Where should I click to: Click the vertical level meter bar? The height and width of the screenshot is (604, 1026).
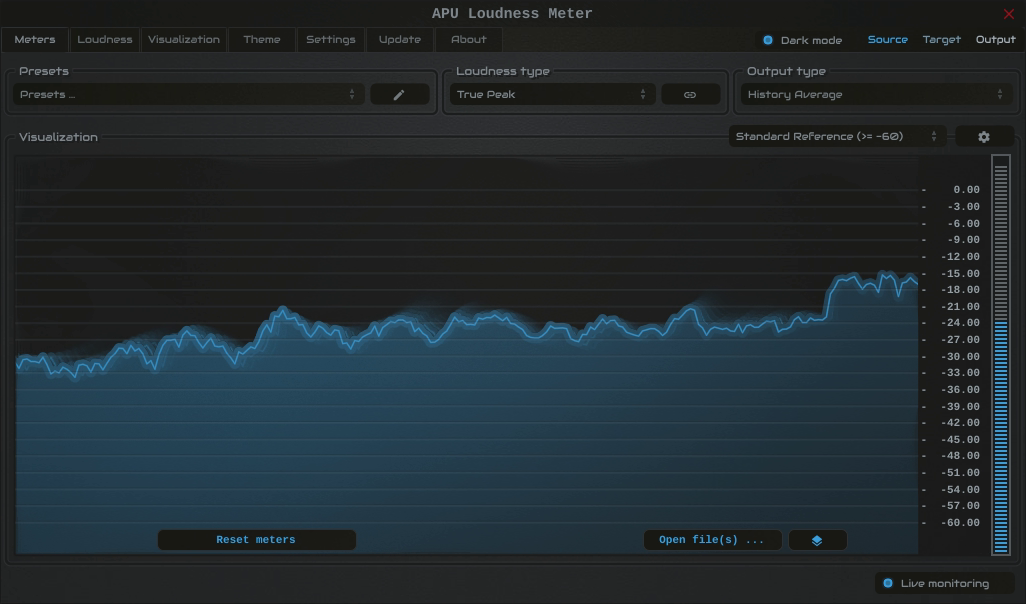point(1000,355)
